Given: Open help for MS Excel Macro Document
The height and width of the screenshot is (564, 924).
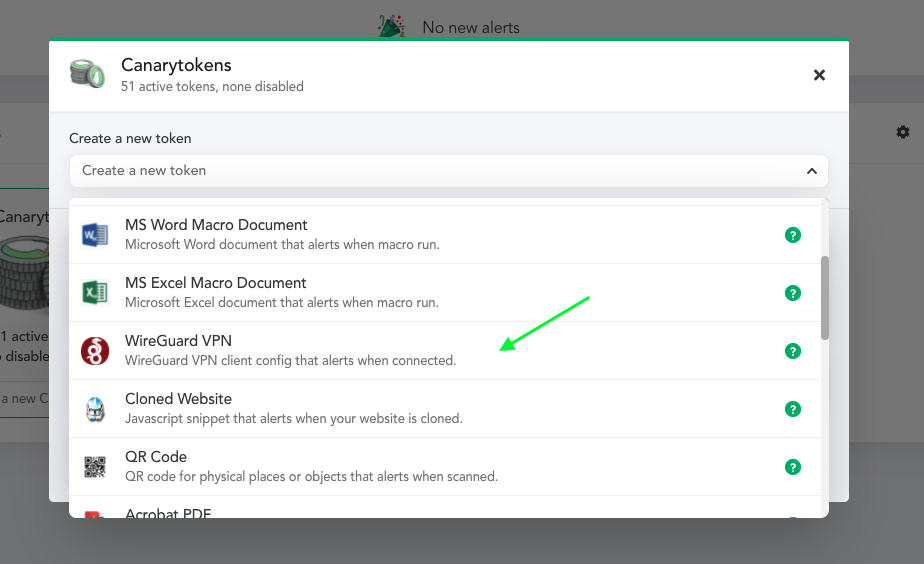Looking at the screenshot, I should [793, 293].
